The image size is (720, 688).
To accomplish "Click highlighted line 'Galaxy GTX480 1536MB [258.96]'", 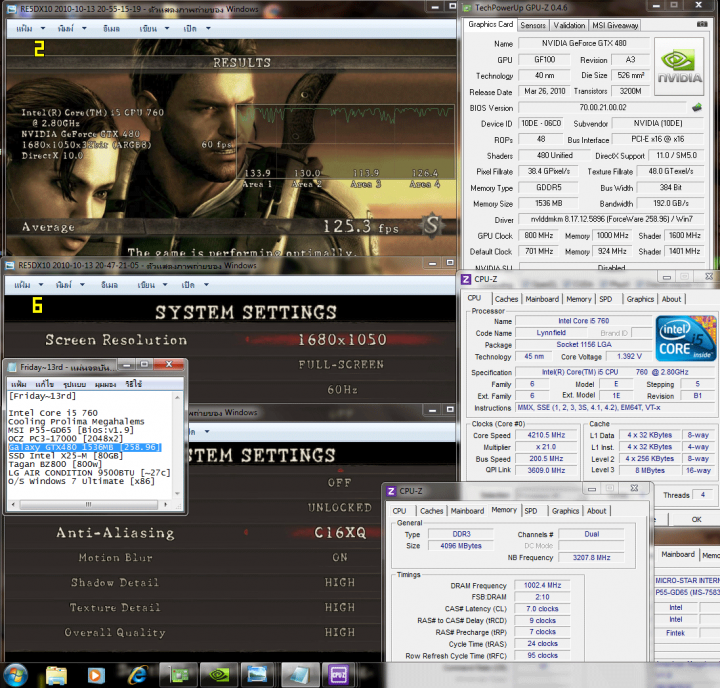I will pyautogui.click(x=85, y=447).
